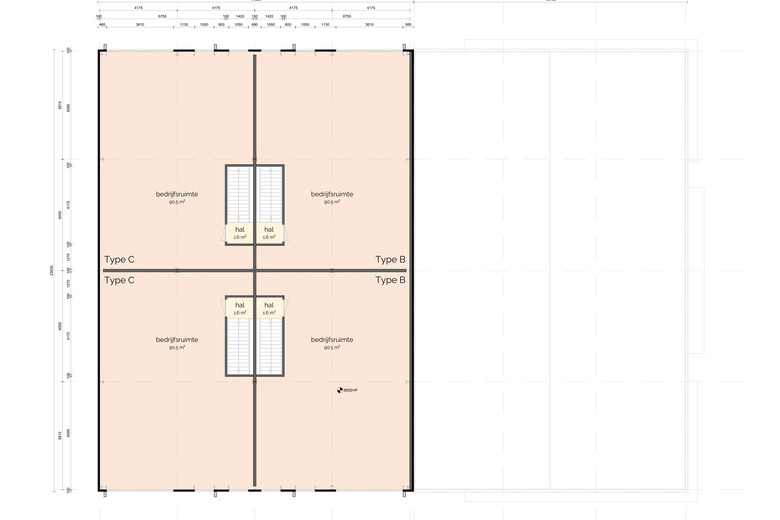Image resolution: width=780 pixels, height=520 pixels.
Task: Click 'bedrijfsruimte' label in upper Type C unit
Action: point(177,194)
